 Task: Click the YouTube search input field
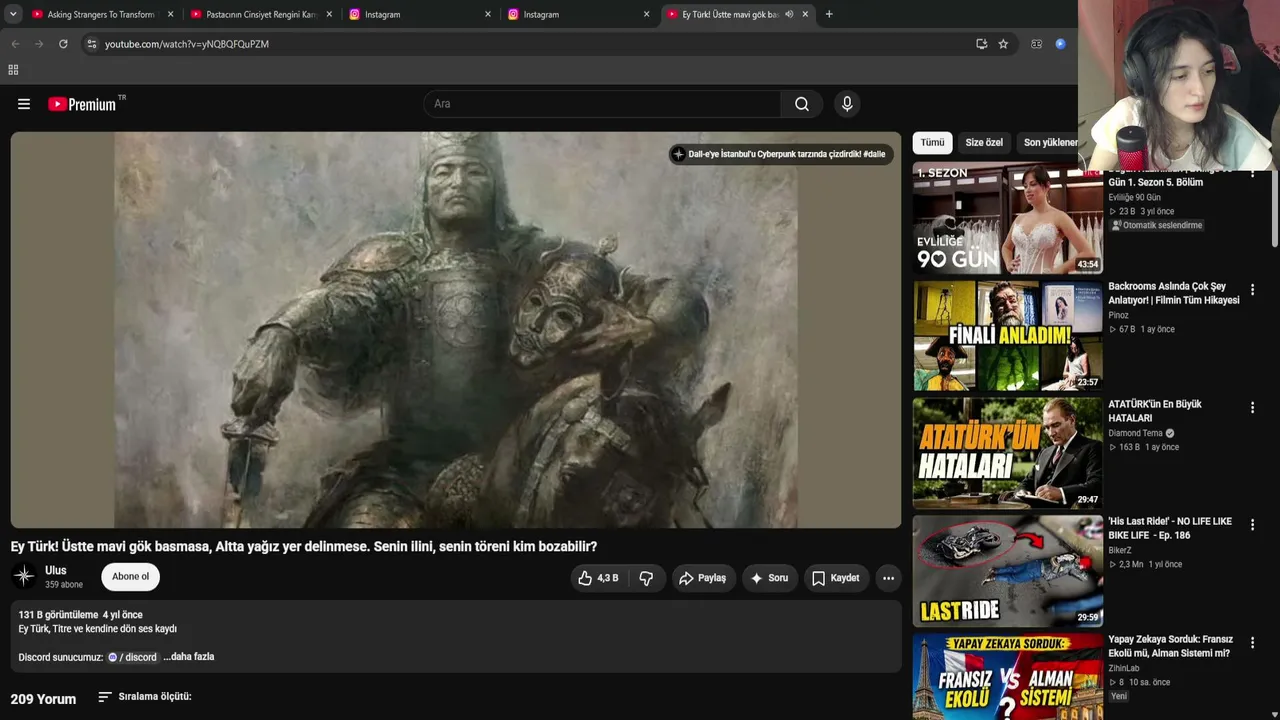(x=602, y=104)
